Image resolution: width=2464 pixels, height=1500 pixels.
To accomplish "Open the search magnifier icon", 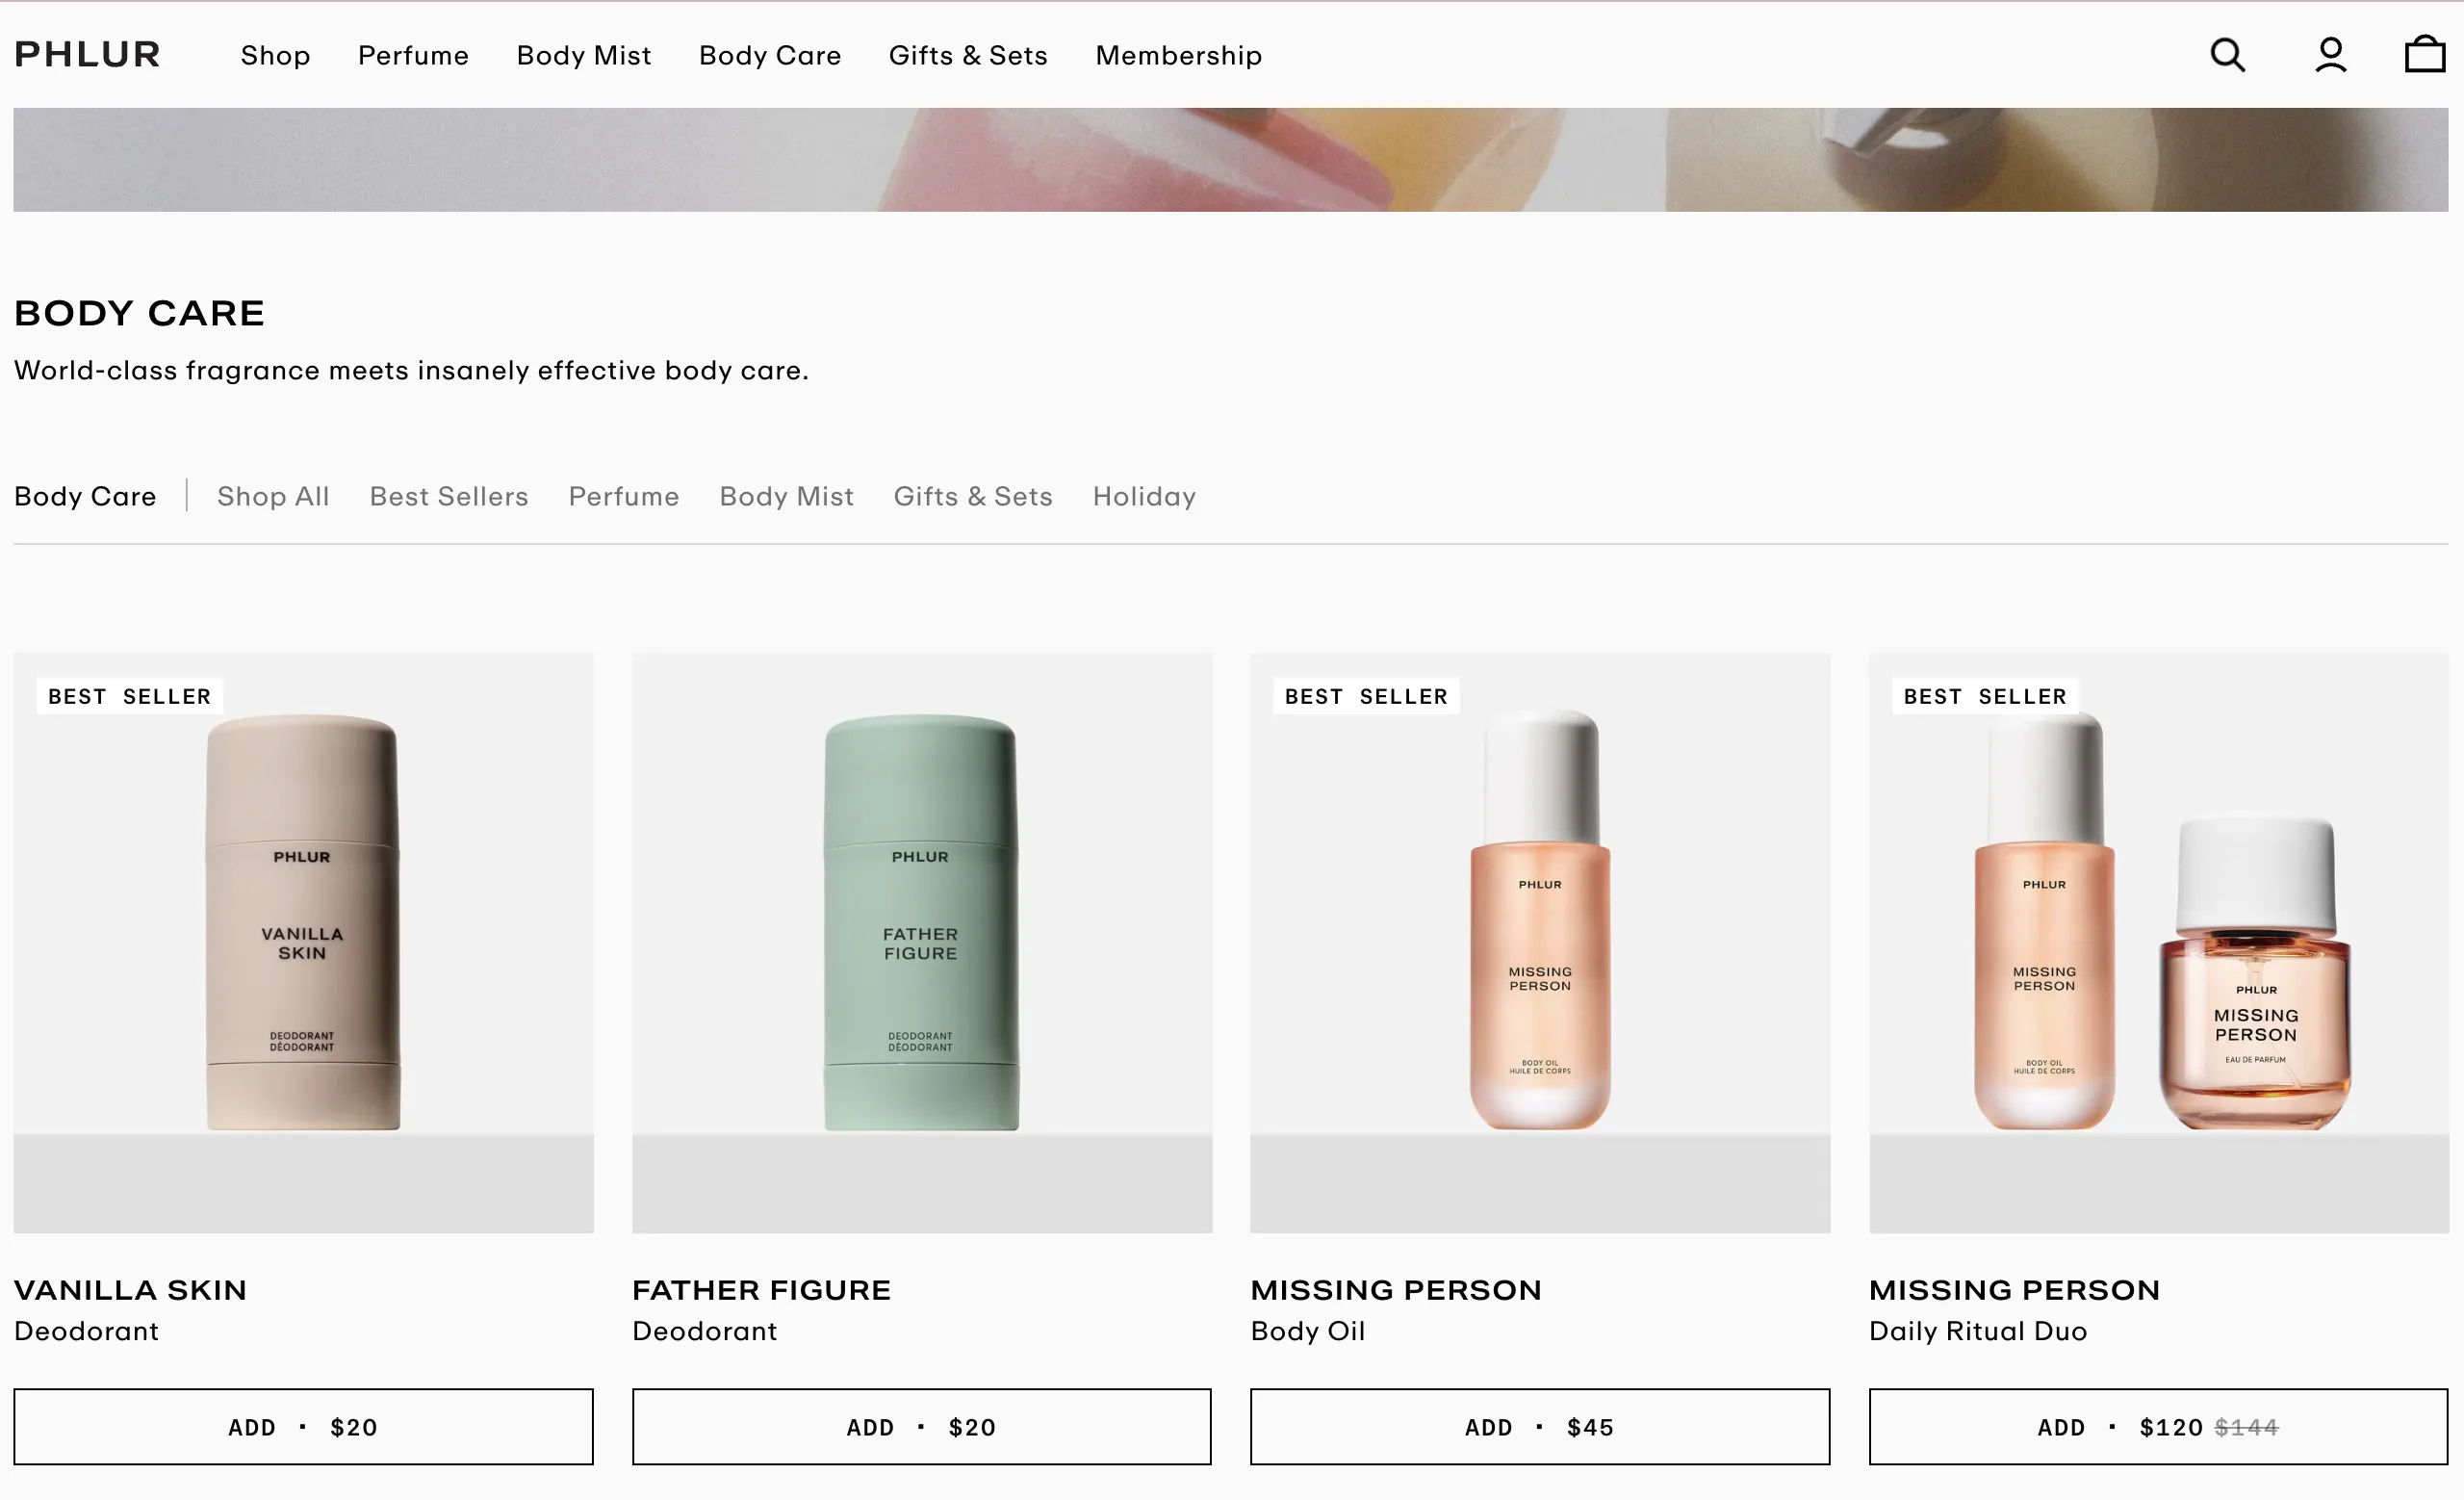I will click(2227, 55).
